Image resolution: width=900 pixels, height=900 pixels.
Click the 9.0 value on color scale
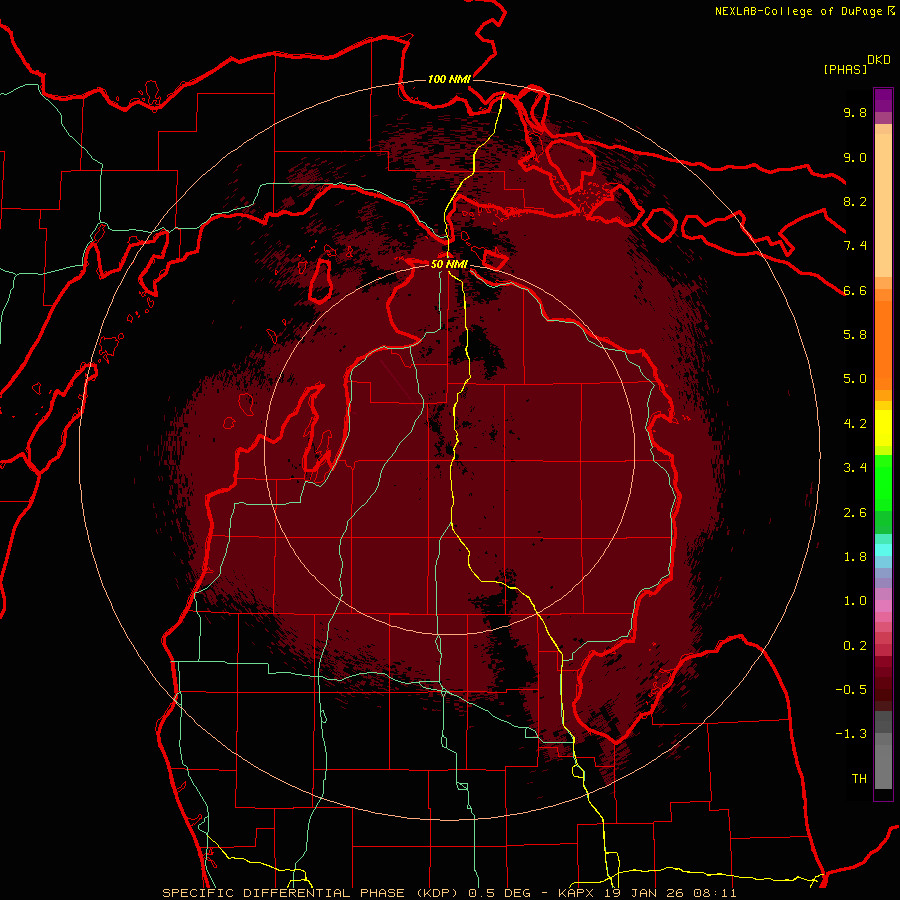click(855, 157)
